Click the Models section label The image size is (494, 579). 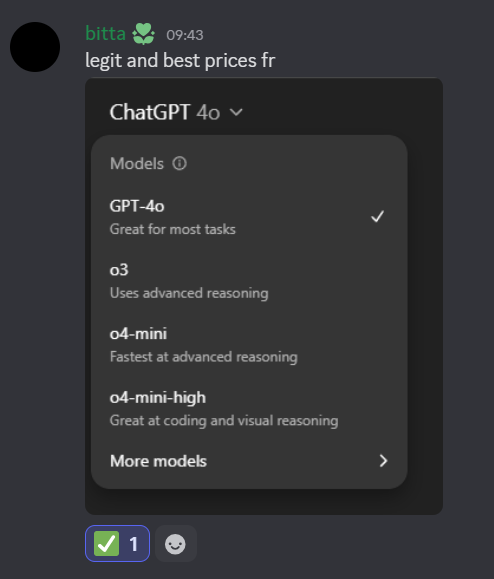137,164
